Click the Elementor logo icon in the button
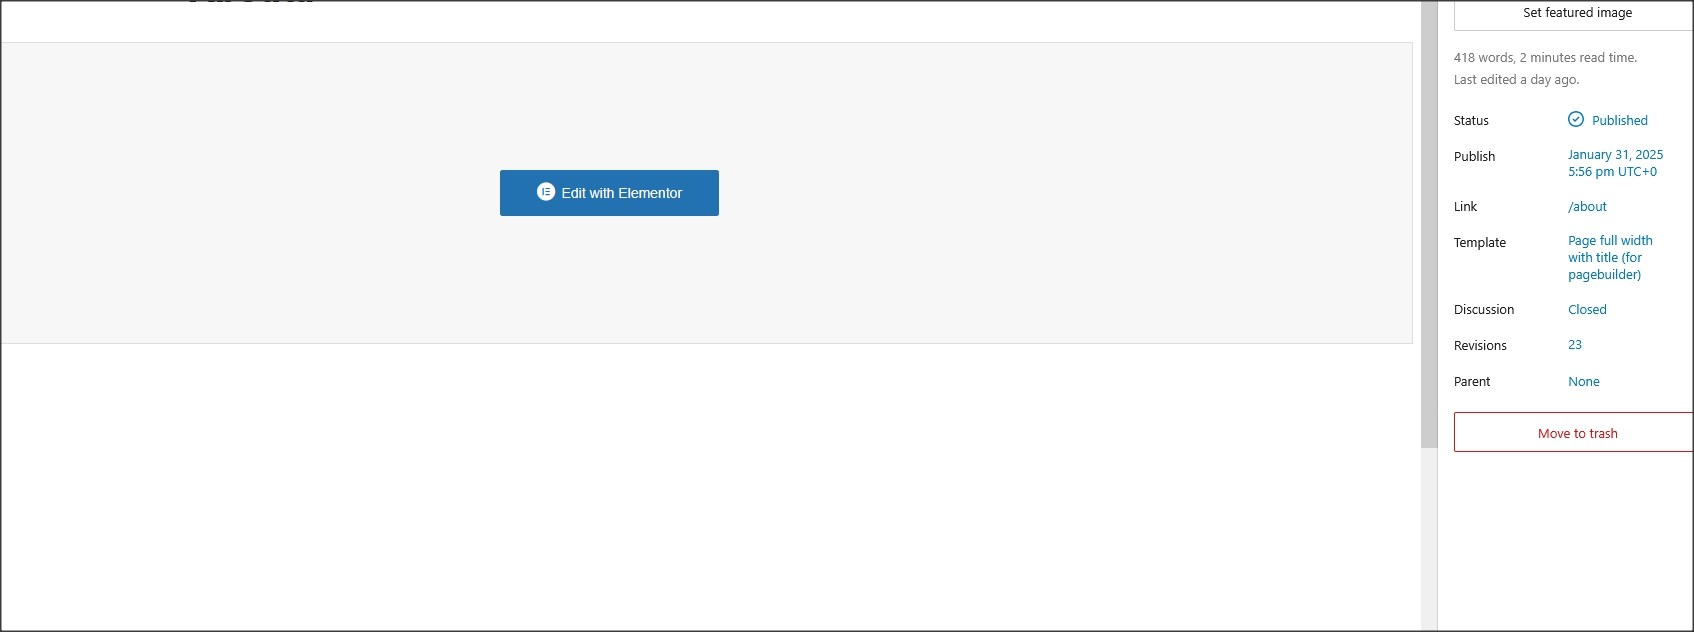 (x=545, y=192)
